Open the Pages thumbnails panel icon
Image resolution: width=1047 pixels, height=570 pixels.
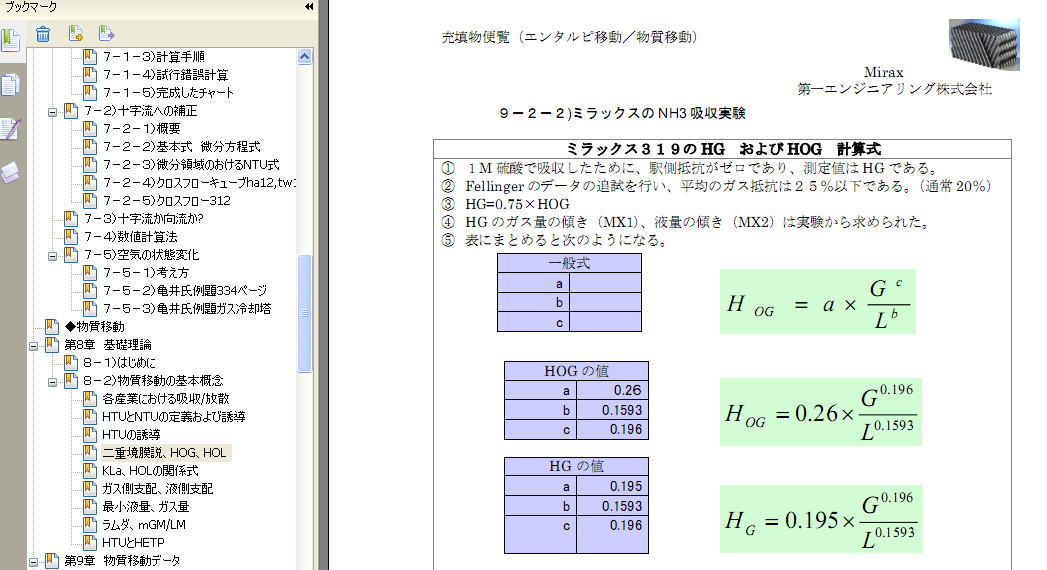pos(11,85)
